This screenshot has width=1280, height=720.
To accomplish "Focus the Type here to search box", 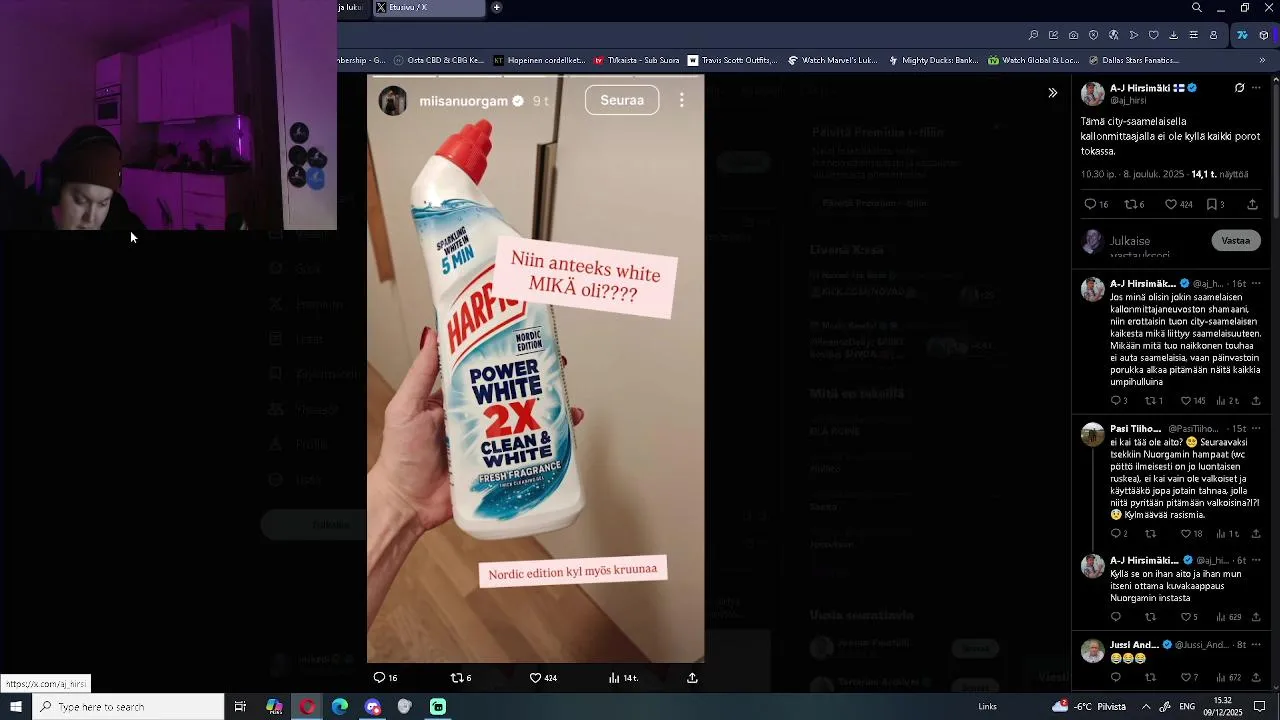I will point(128,707).
